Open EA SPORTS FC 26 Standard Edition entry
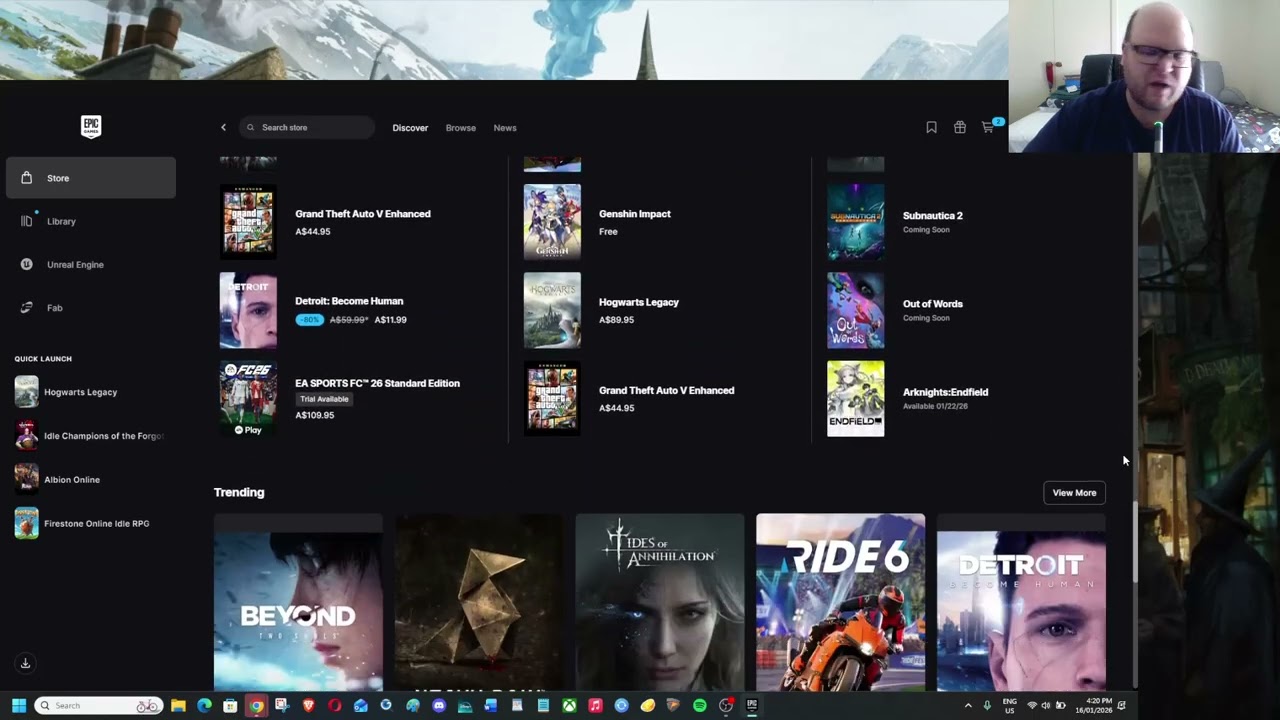Image resolution: width=1280 pixels, height=720 pixels. coord(357,398)
